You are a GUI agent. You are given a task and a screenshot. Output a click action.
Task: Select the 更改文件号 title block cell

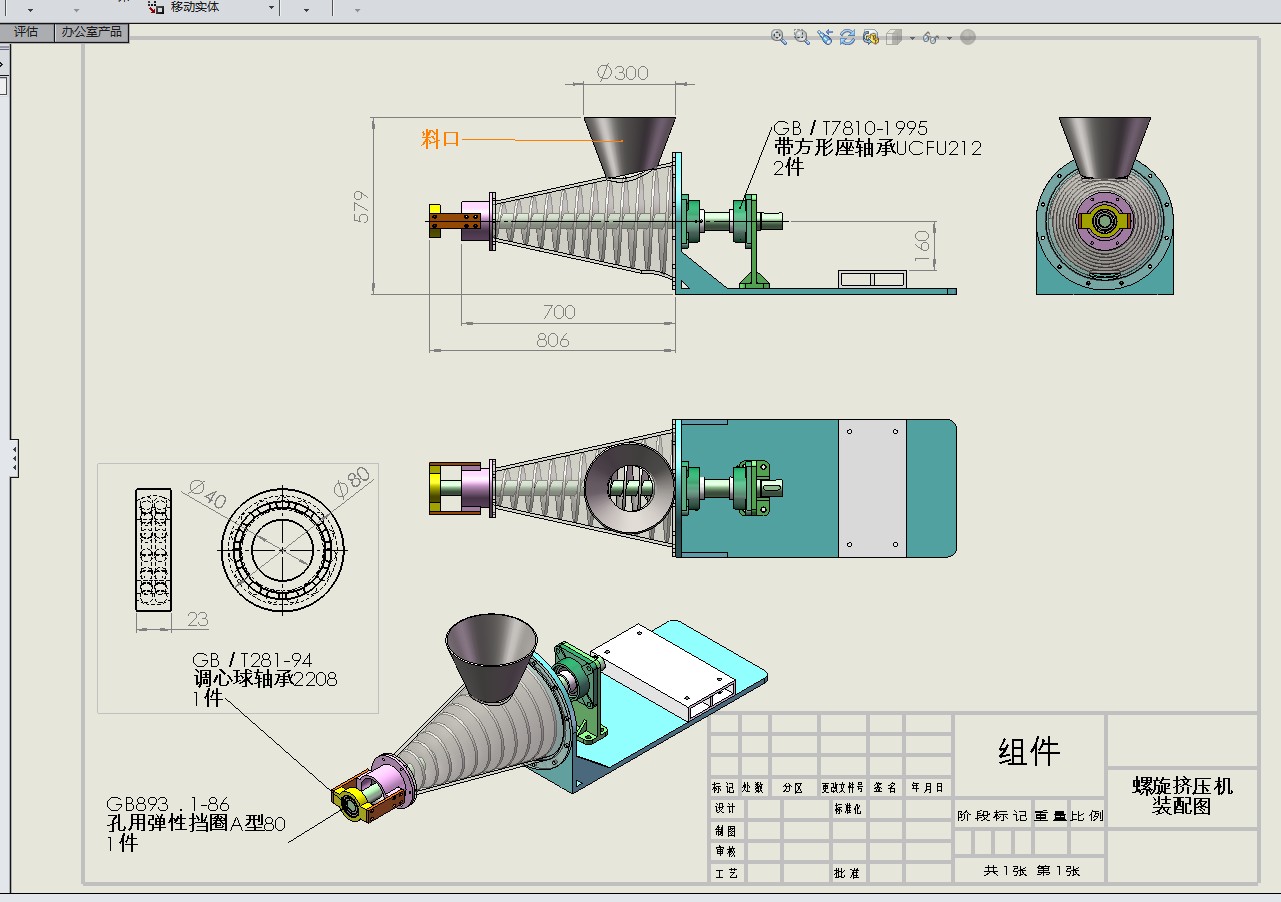[x=843, y=788]
